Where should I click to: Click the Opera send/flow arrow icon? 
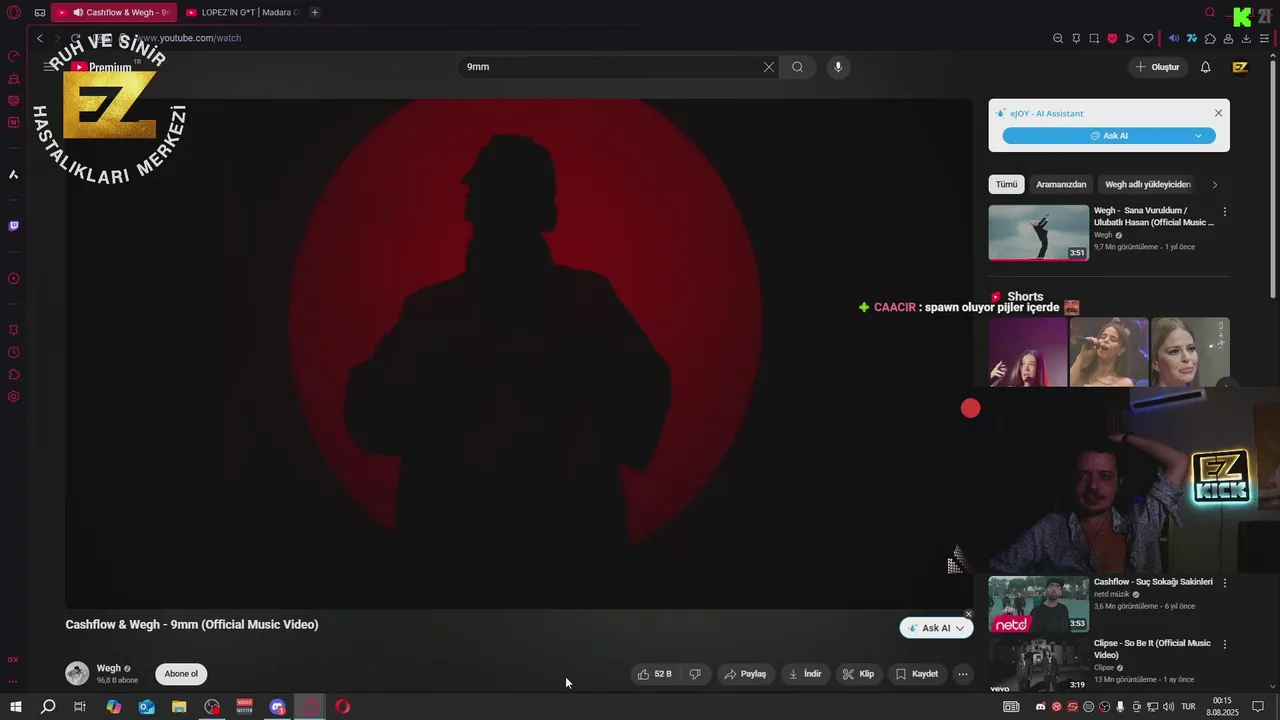point(1130,38)
